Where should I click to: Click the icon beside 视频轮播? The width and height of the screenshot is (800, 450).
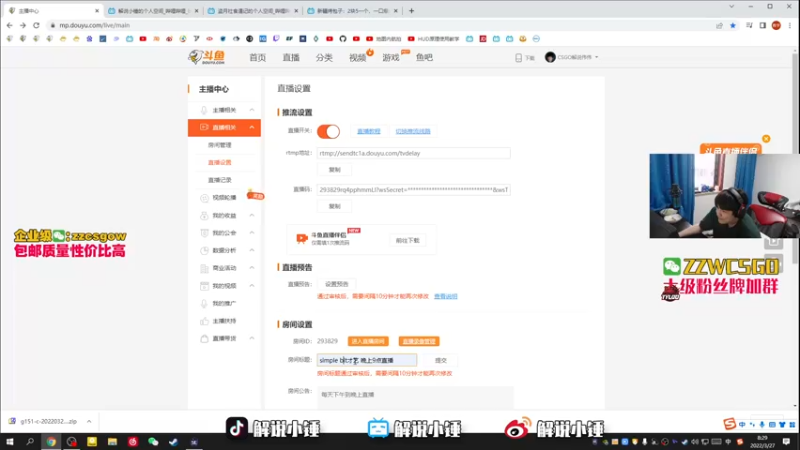click(x=204, y=197)
